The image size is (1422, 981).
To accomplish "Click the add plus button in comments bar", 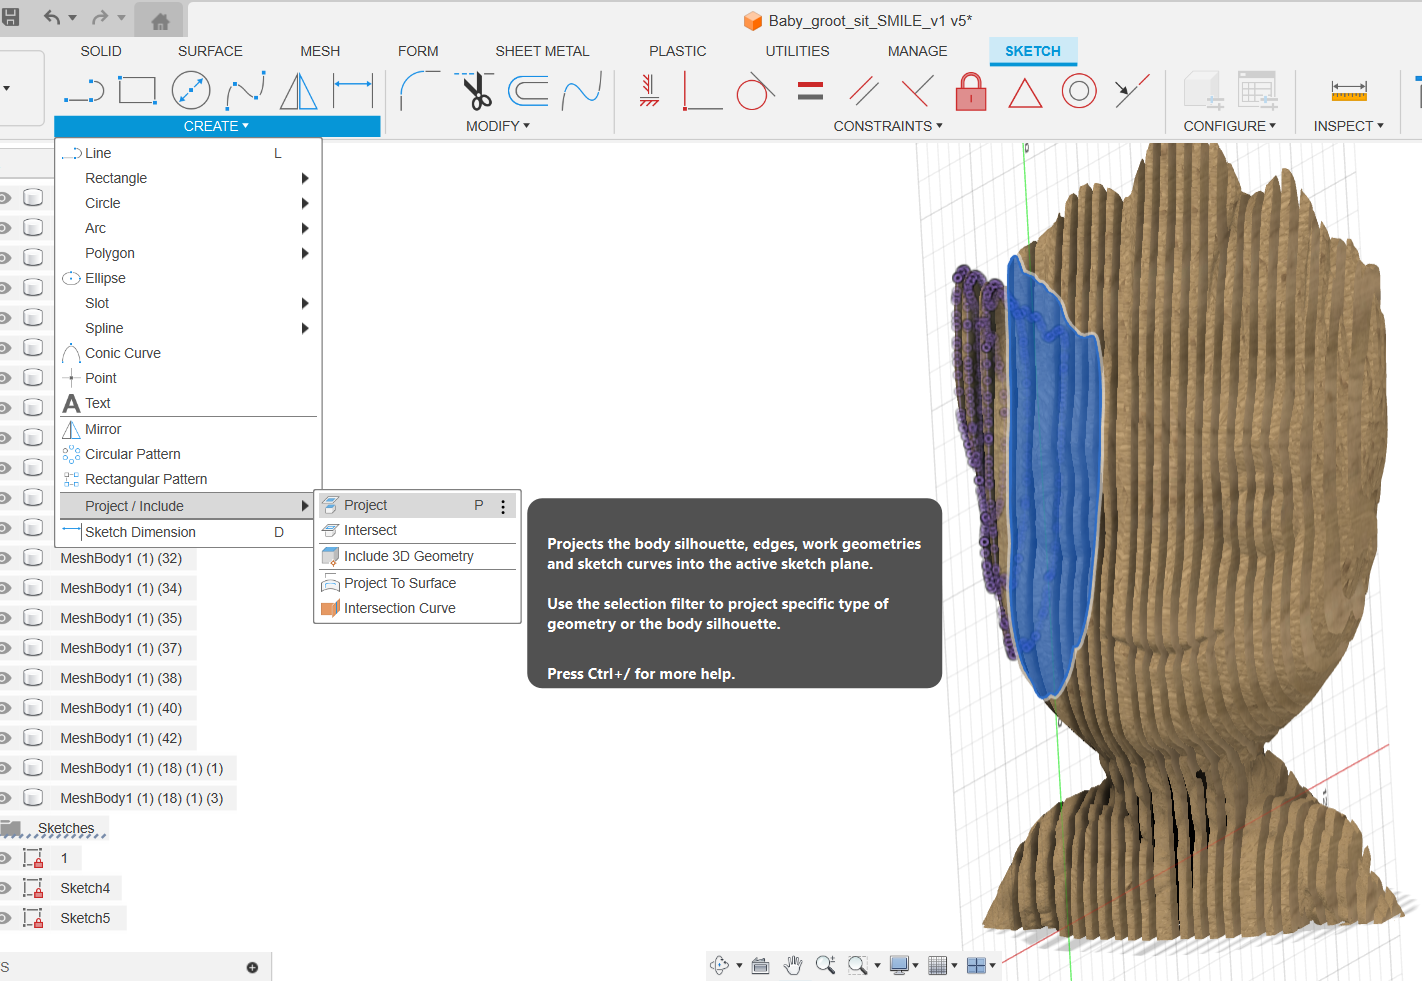I will 252,967.
